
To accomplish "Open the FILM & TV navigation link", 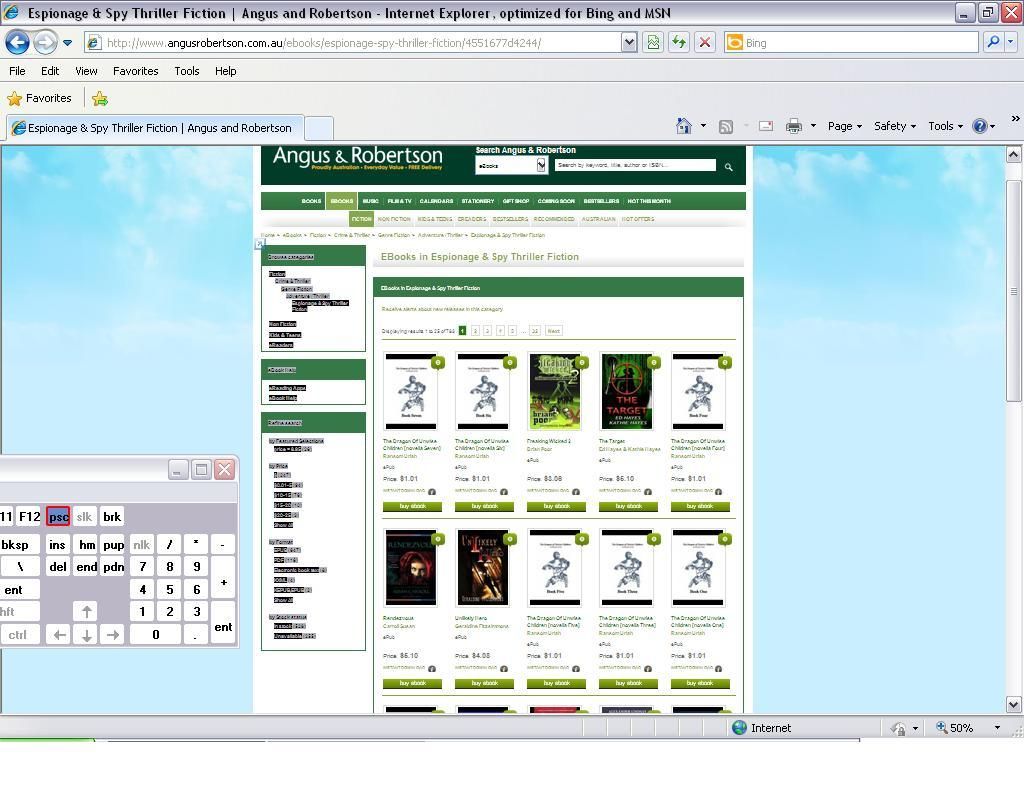I will pyautogui.click(x=399, y=201).
